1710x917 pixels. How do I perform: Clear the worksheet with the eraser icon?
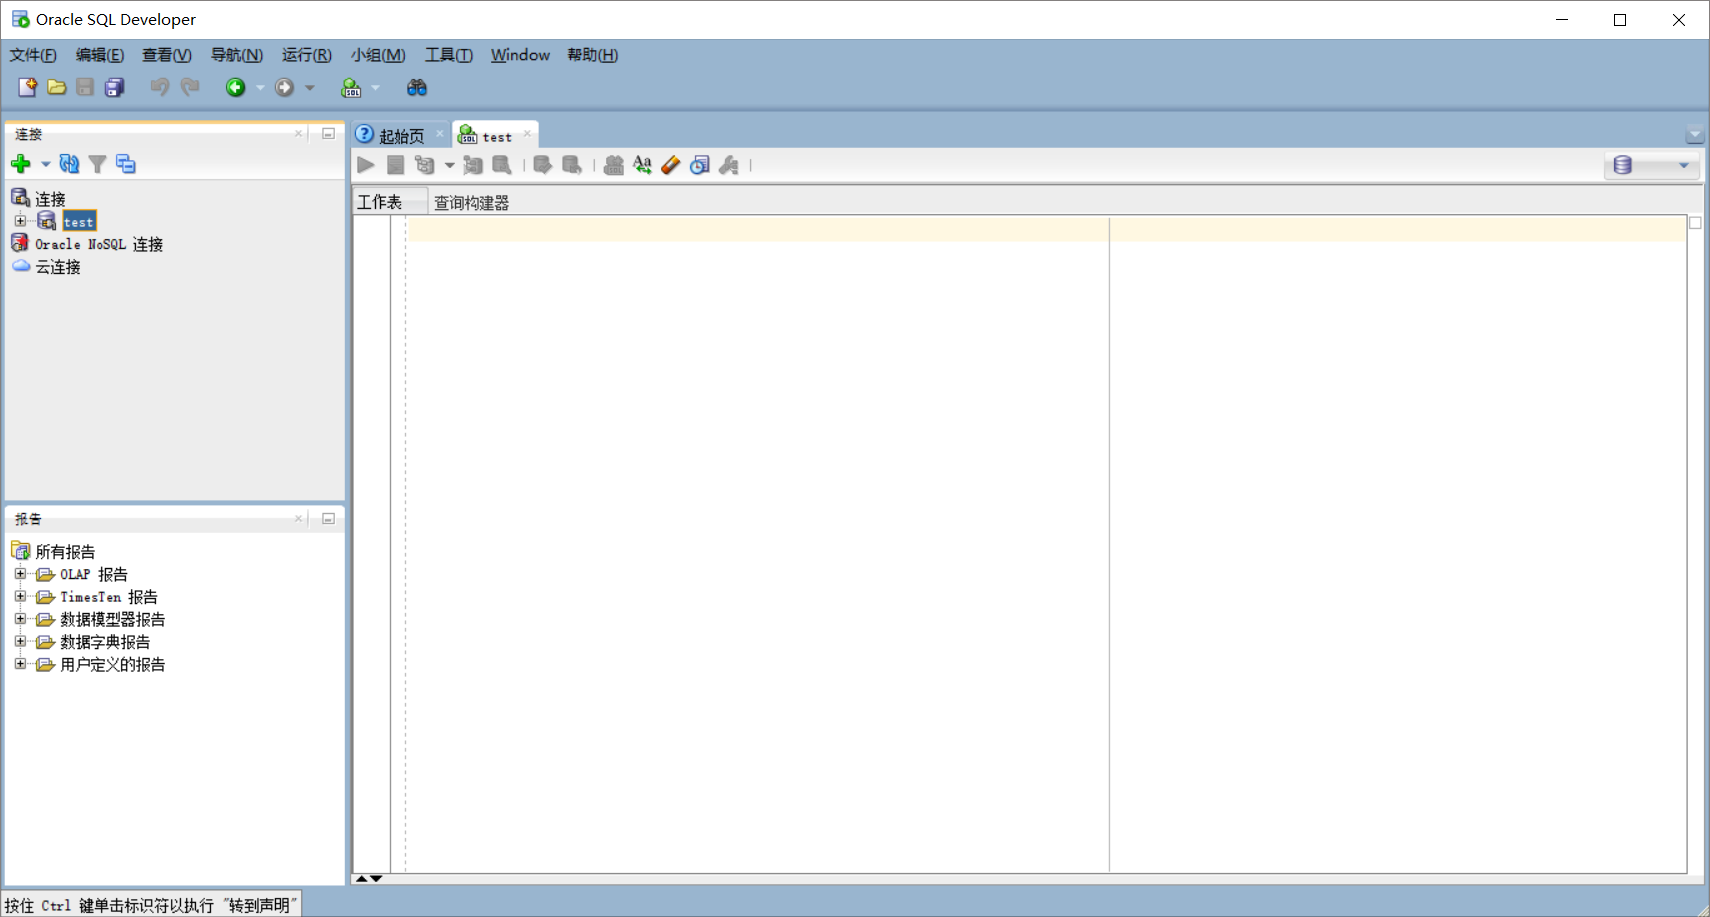(671, 165)
